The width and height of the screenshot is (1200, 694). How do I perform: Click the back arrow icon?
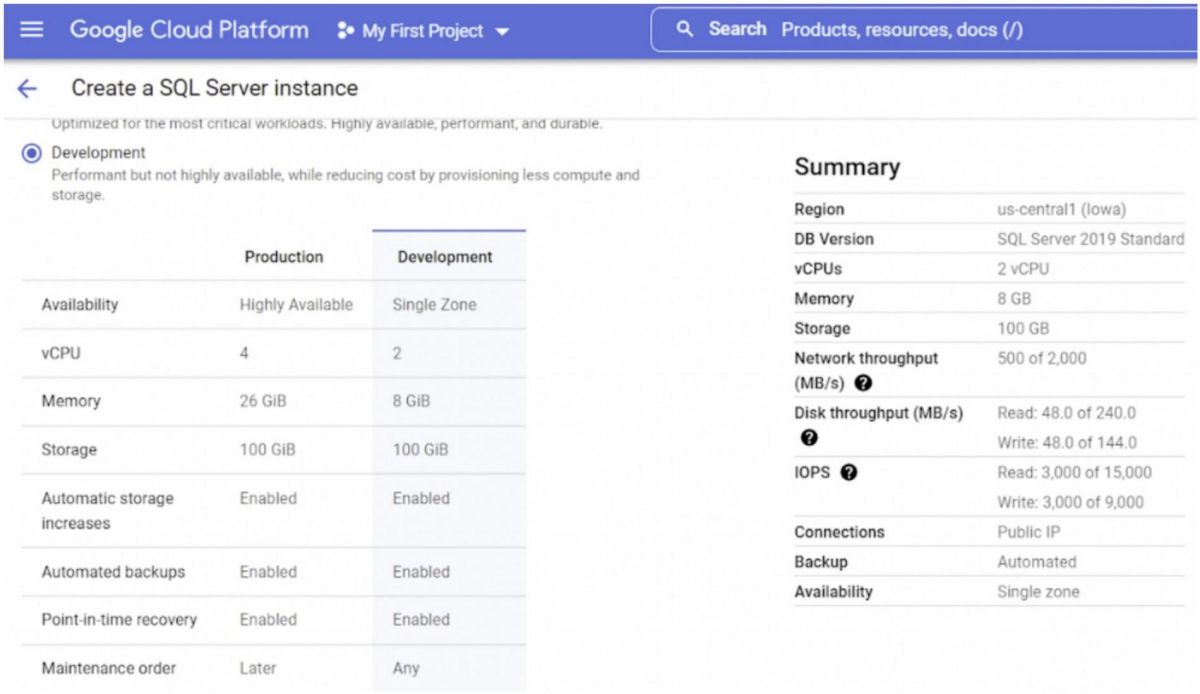(27, 89)
